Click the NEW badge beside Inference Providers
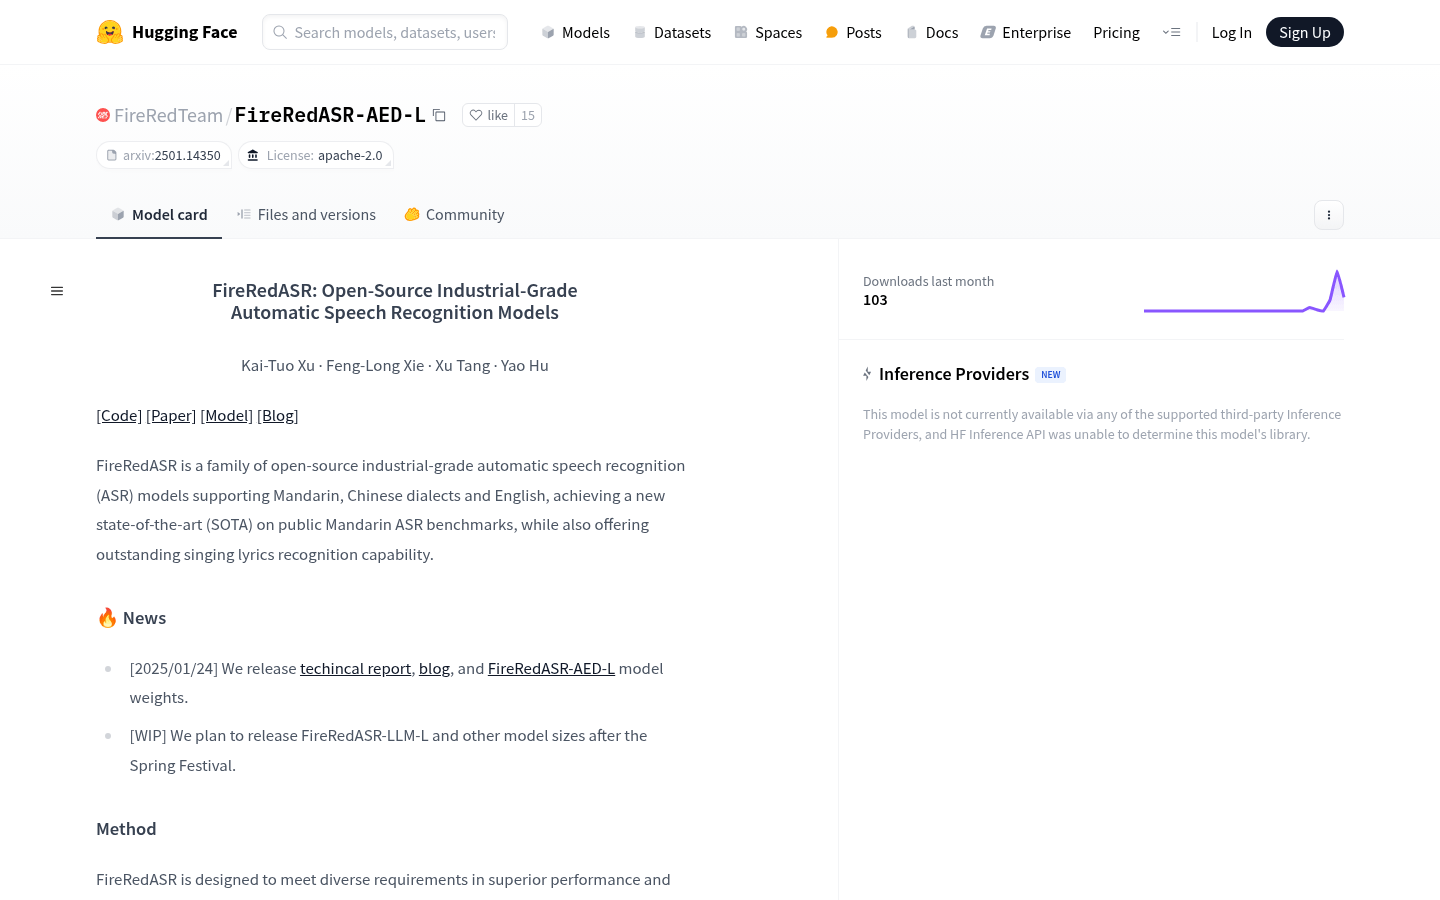The height and width of the screenshot is (900, 1440). (1050, 375)
